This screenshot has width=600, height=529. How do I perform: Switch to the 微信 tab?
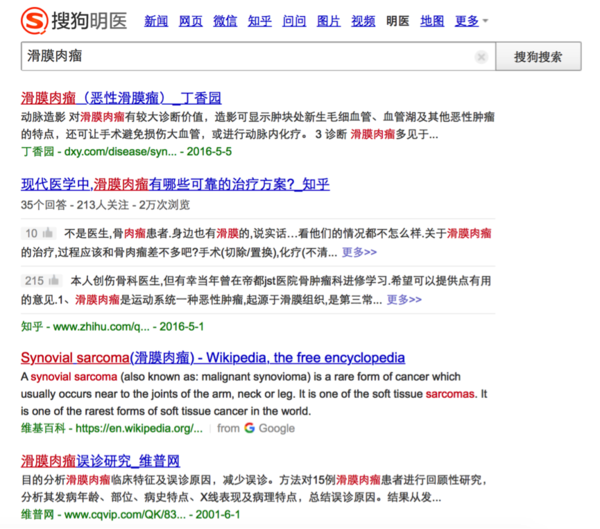[225, 21]
